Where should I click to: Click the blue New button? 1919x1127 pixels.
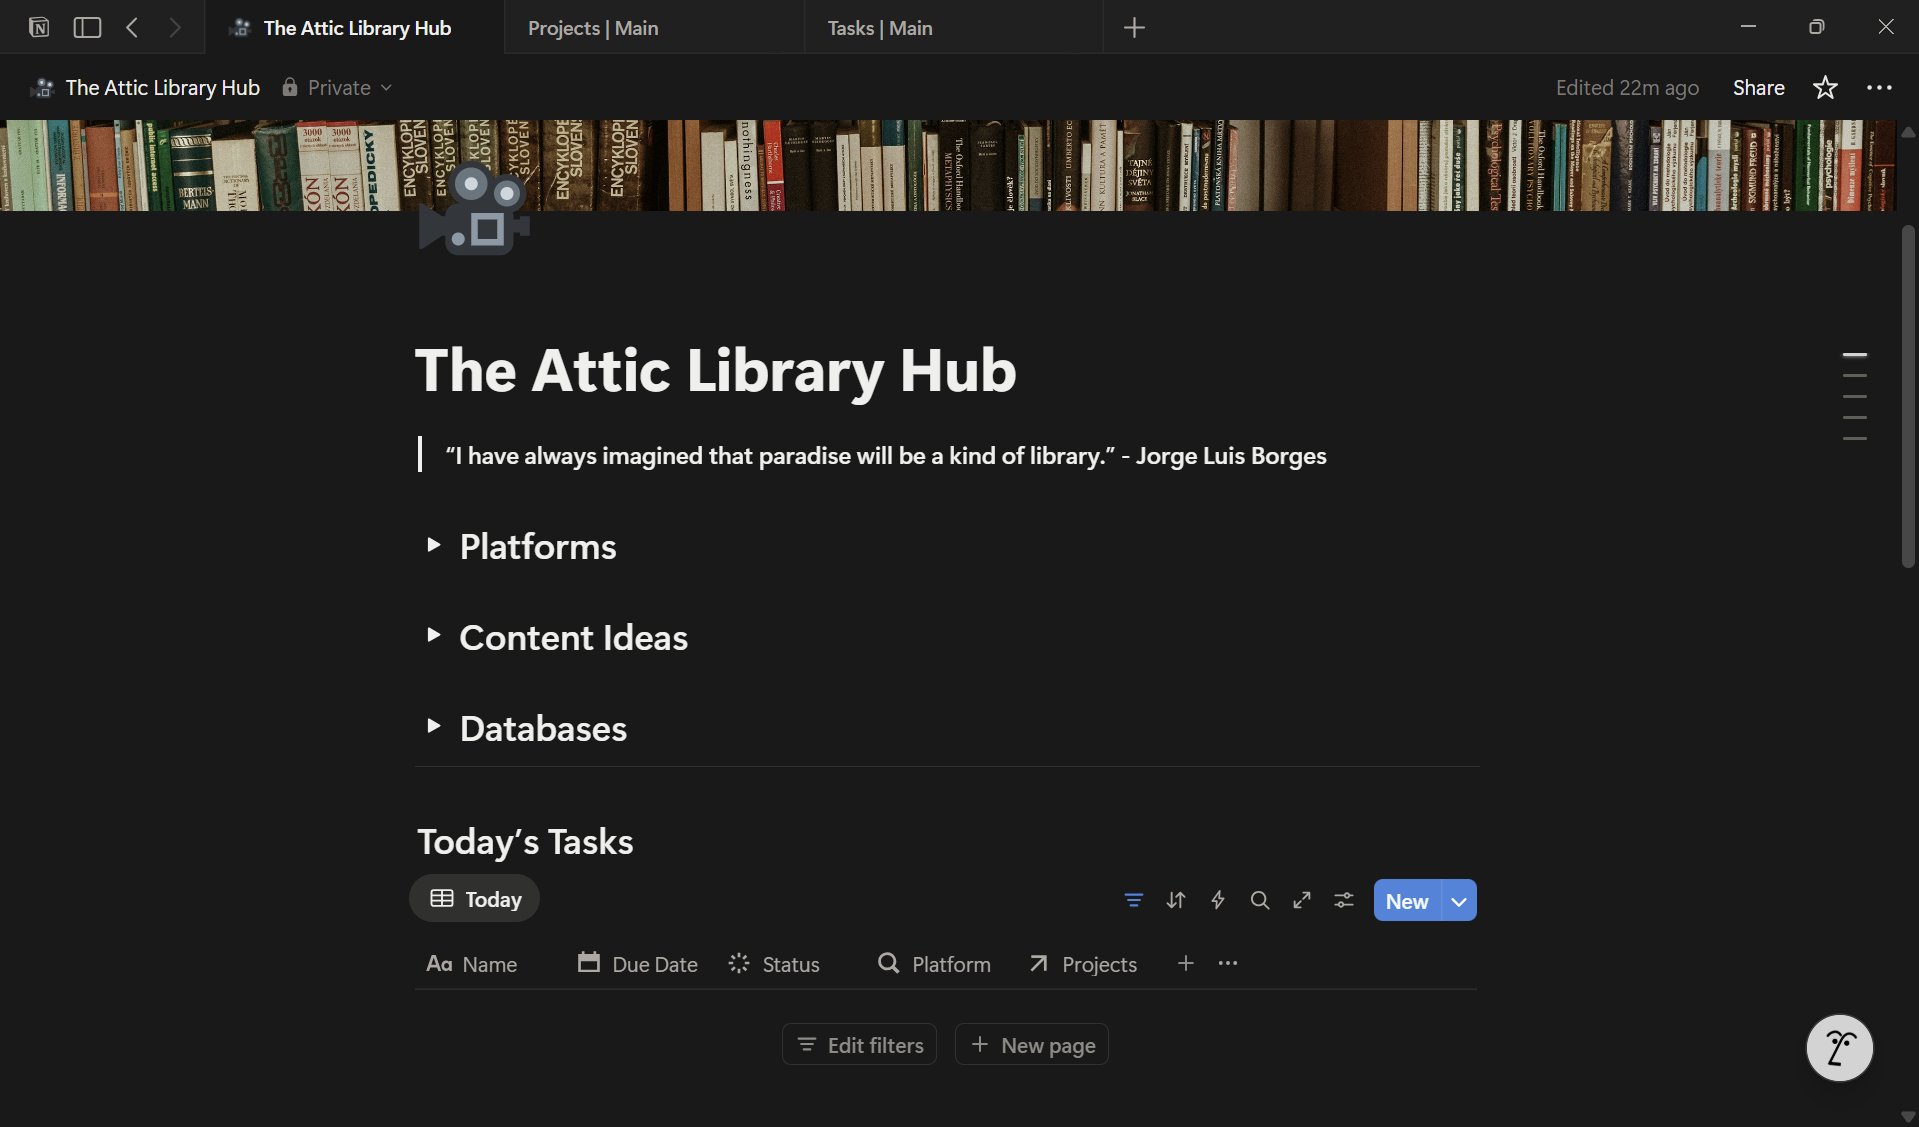tap(1407, 901)
